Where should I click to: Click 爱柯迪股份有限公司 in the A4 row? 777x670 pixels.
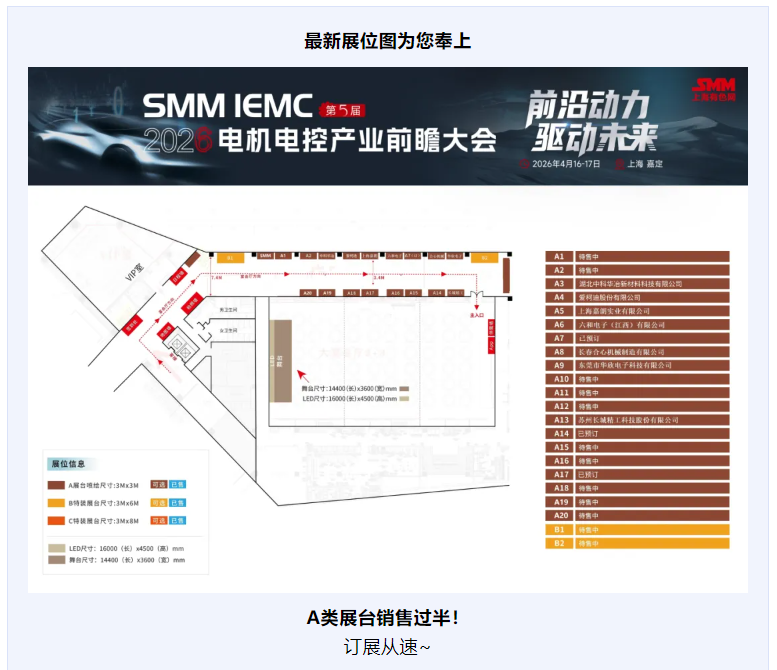point(610,297)
